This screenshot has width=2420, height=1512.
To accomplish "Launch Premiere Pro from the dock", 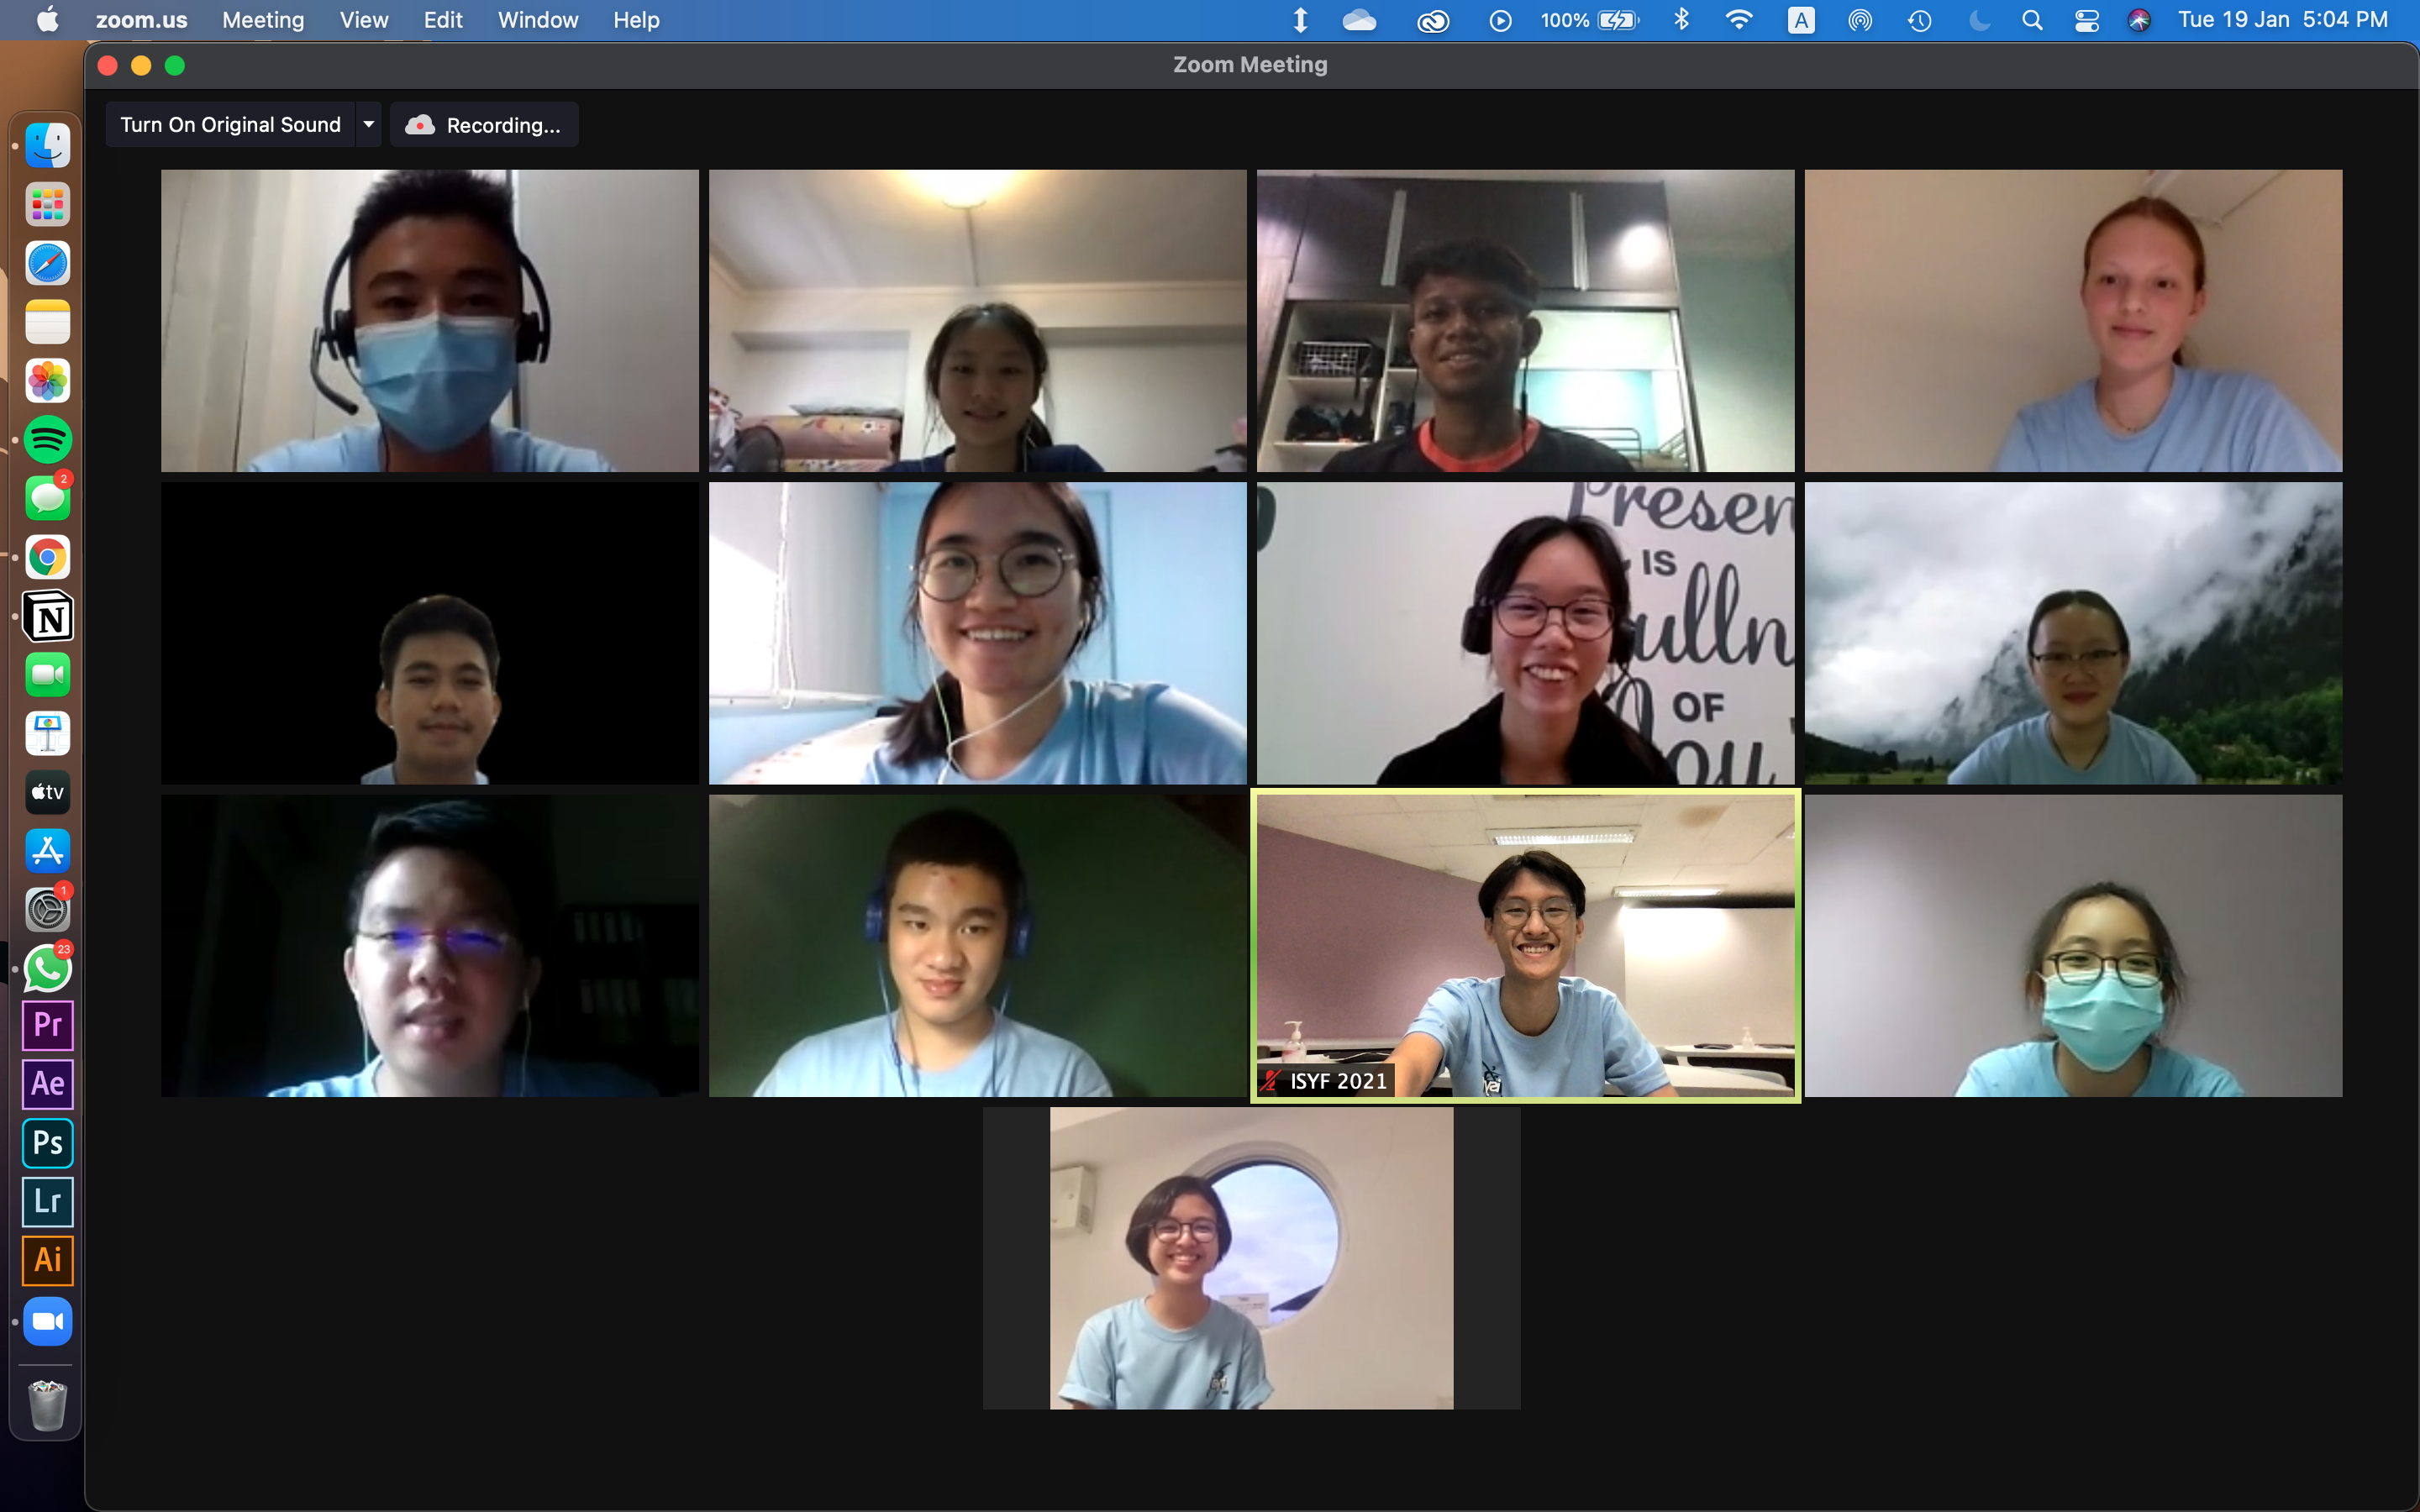I will click(47, 1025).
